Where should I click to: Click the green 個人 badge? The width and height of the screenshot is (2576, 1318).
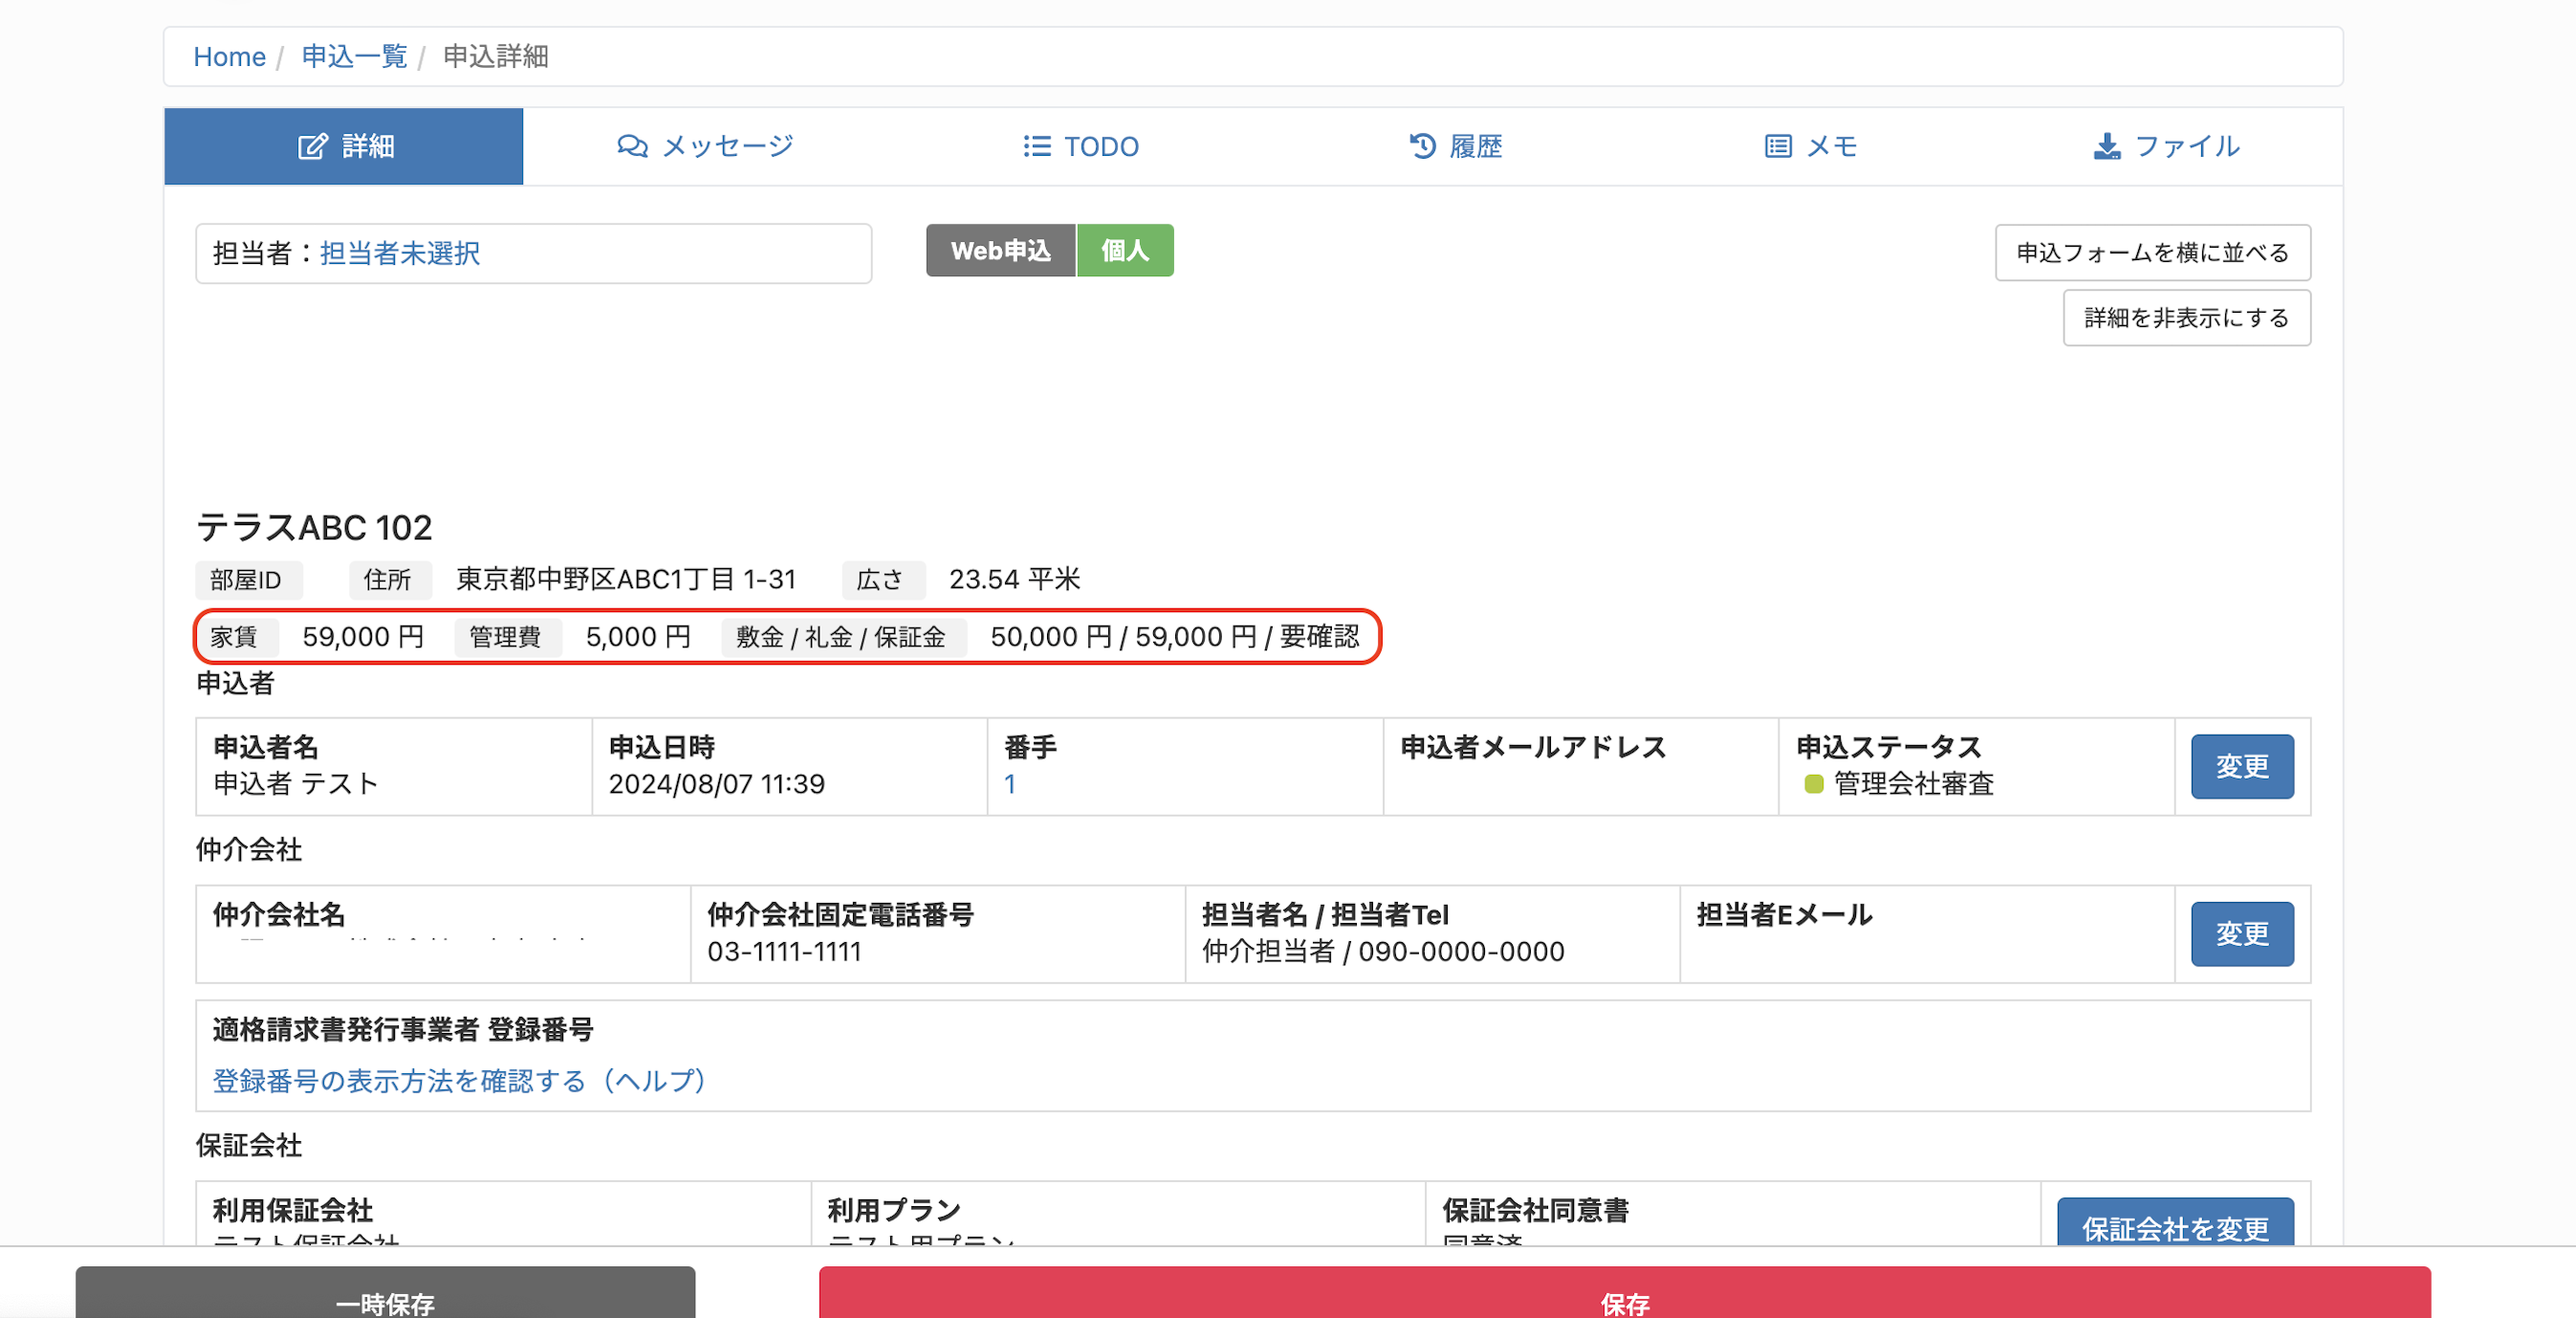pyautogui.click(x=1124, y=250)
